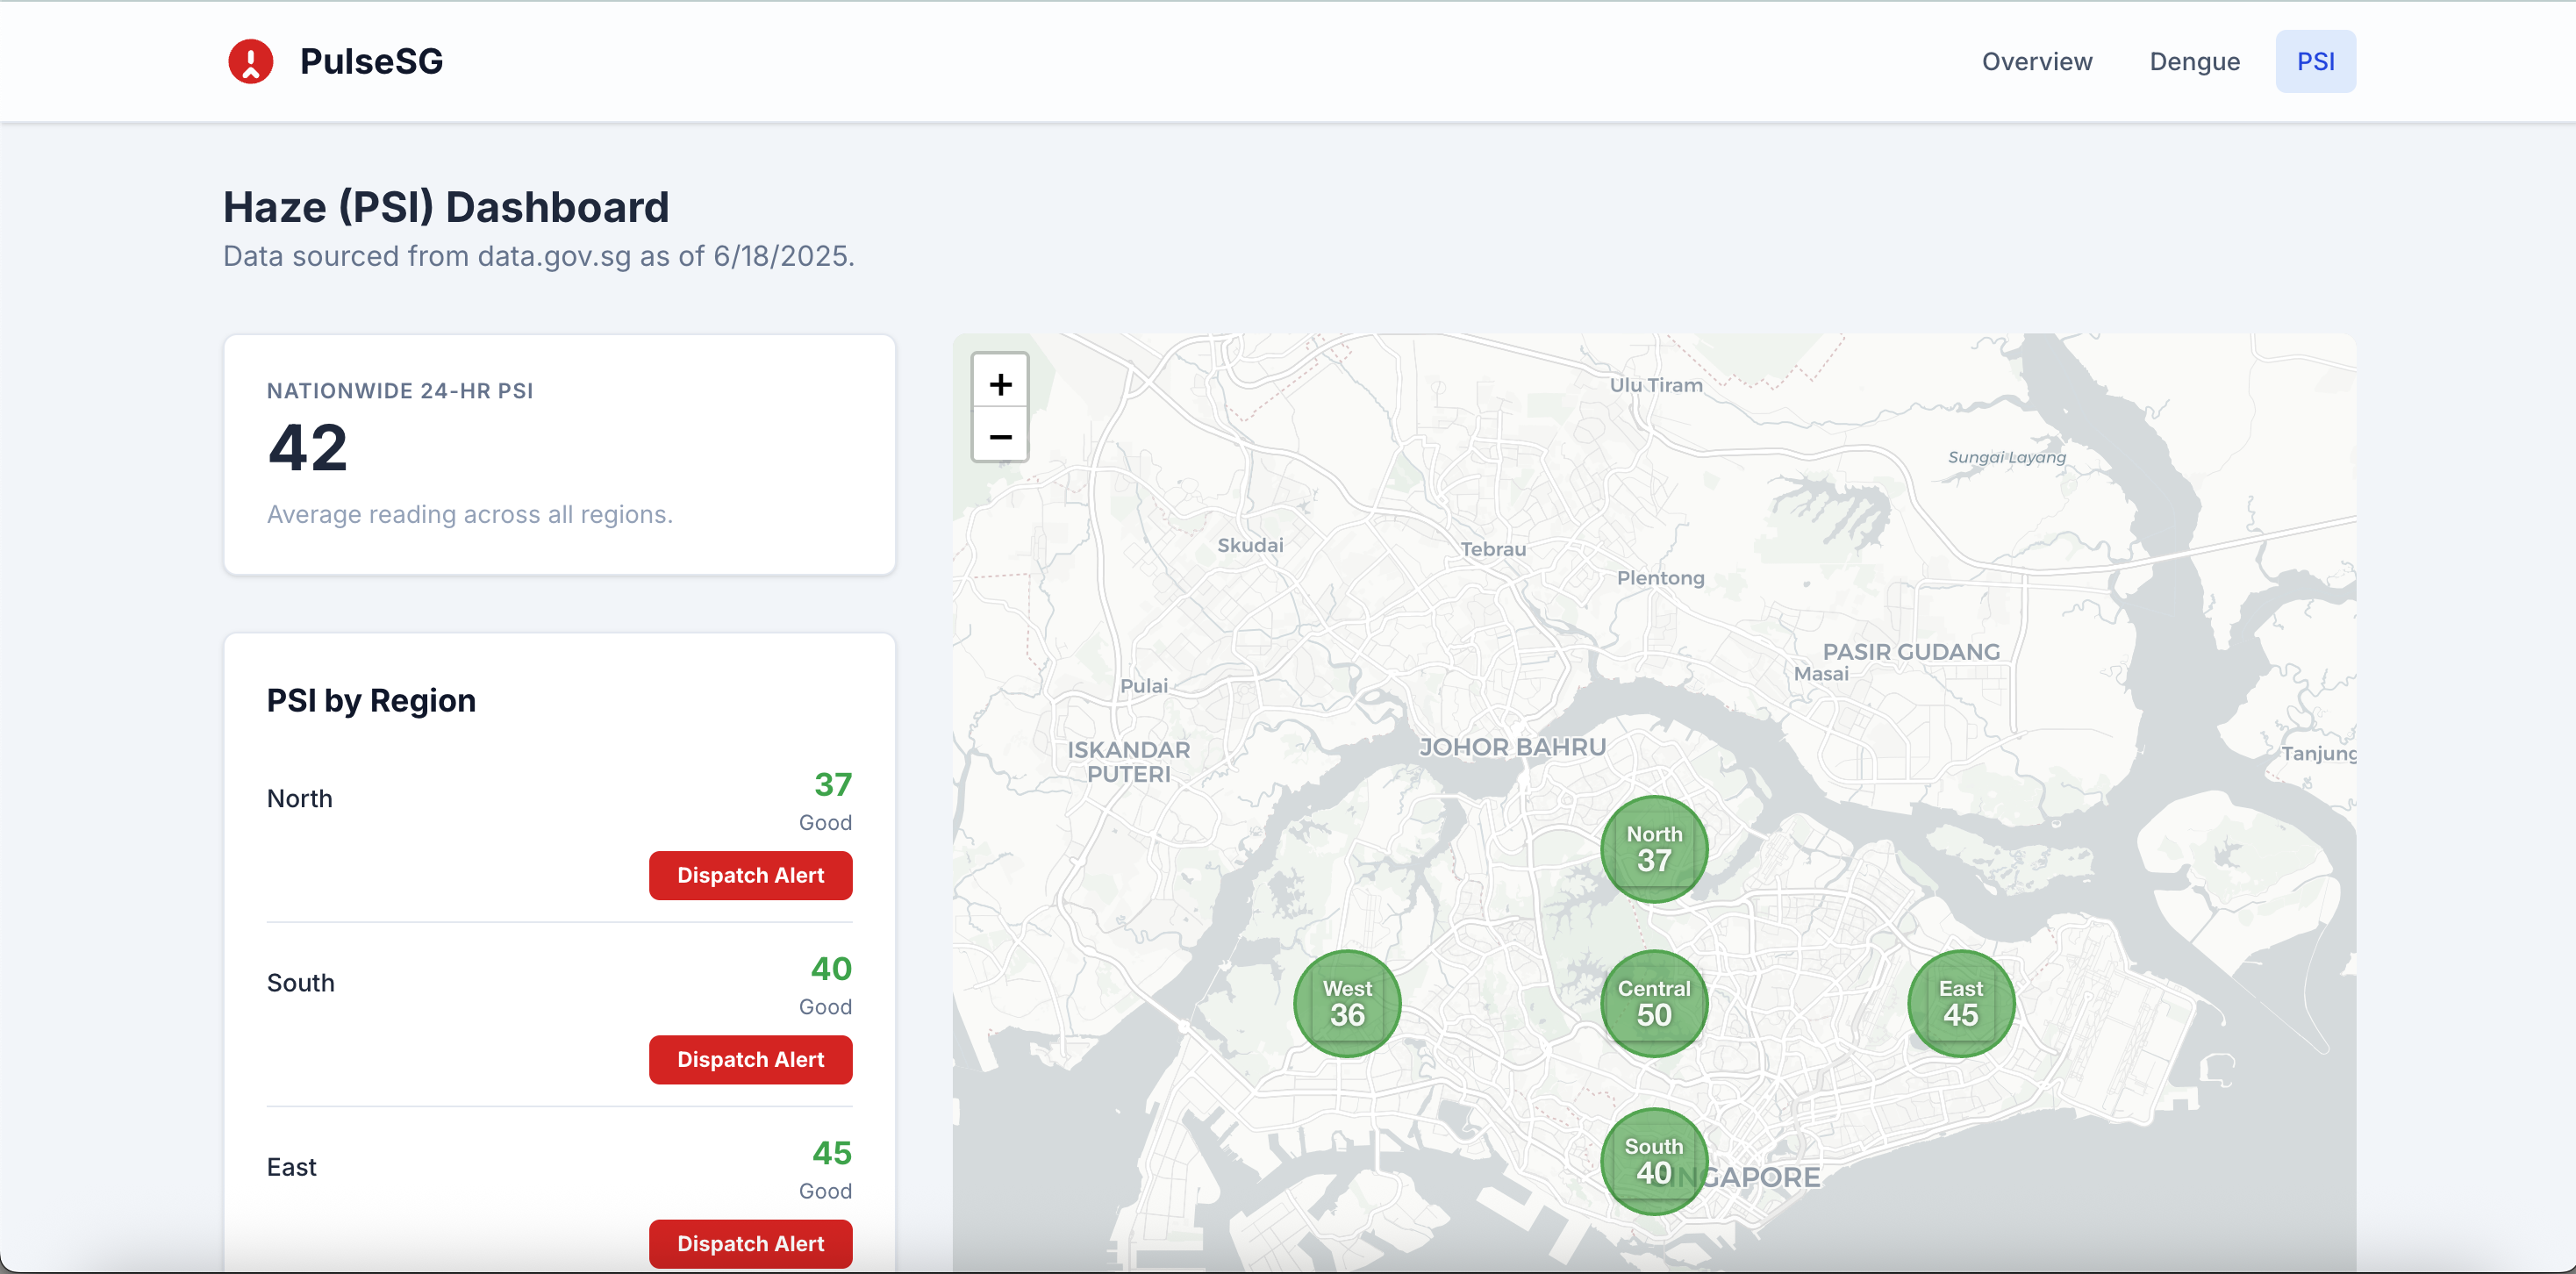Screen dimensions: 2576x1274
Task: Open the PSI tab
Action: point(2315,62)
